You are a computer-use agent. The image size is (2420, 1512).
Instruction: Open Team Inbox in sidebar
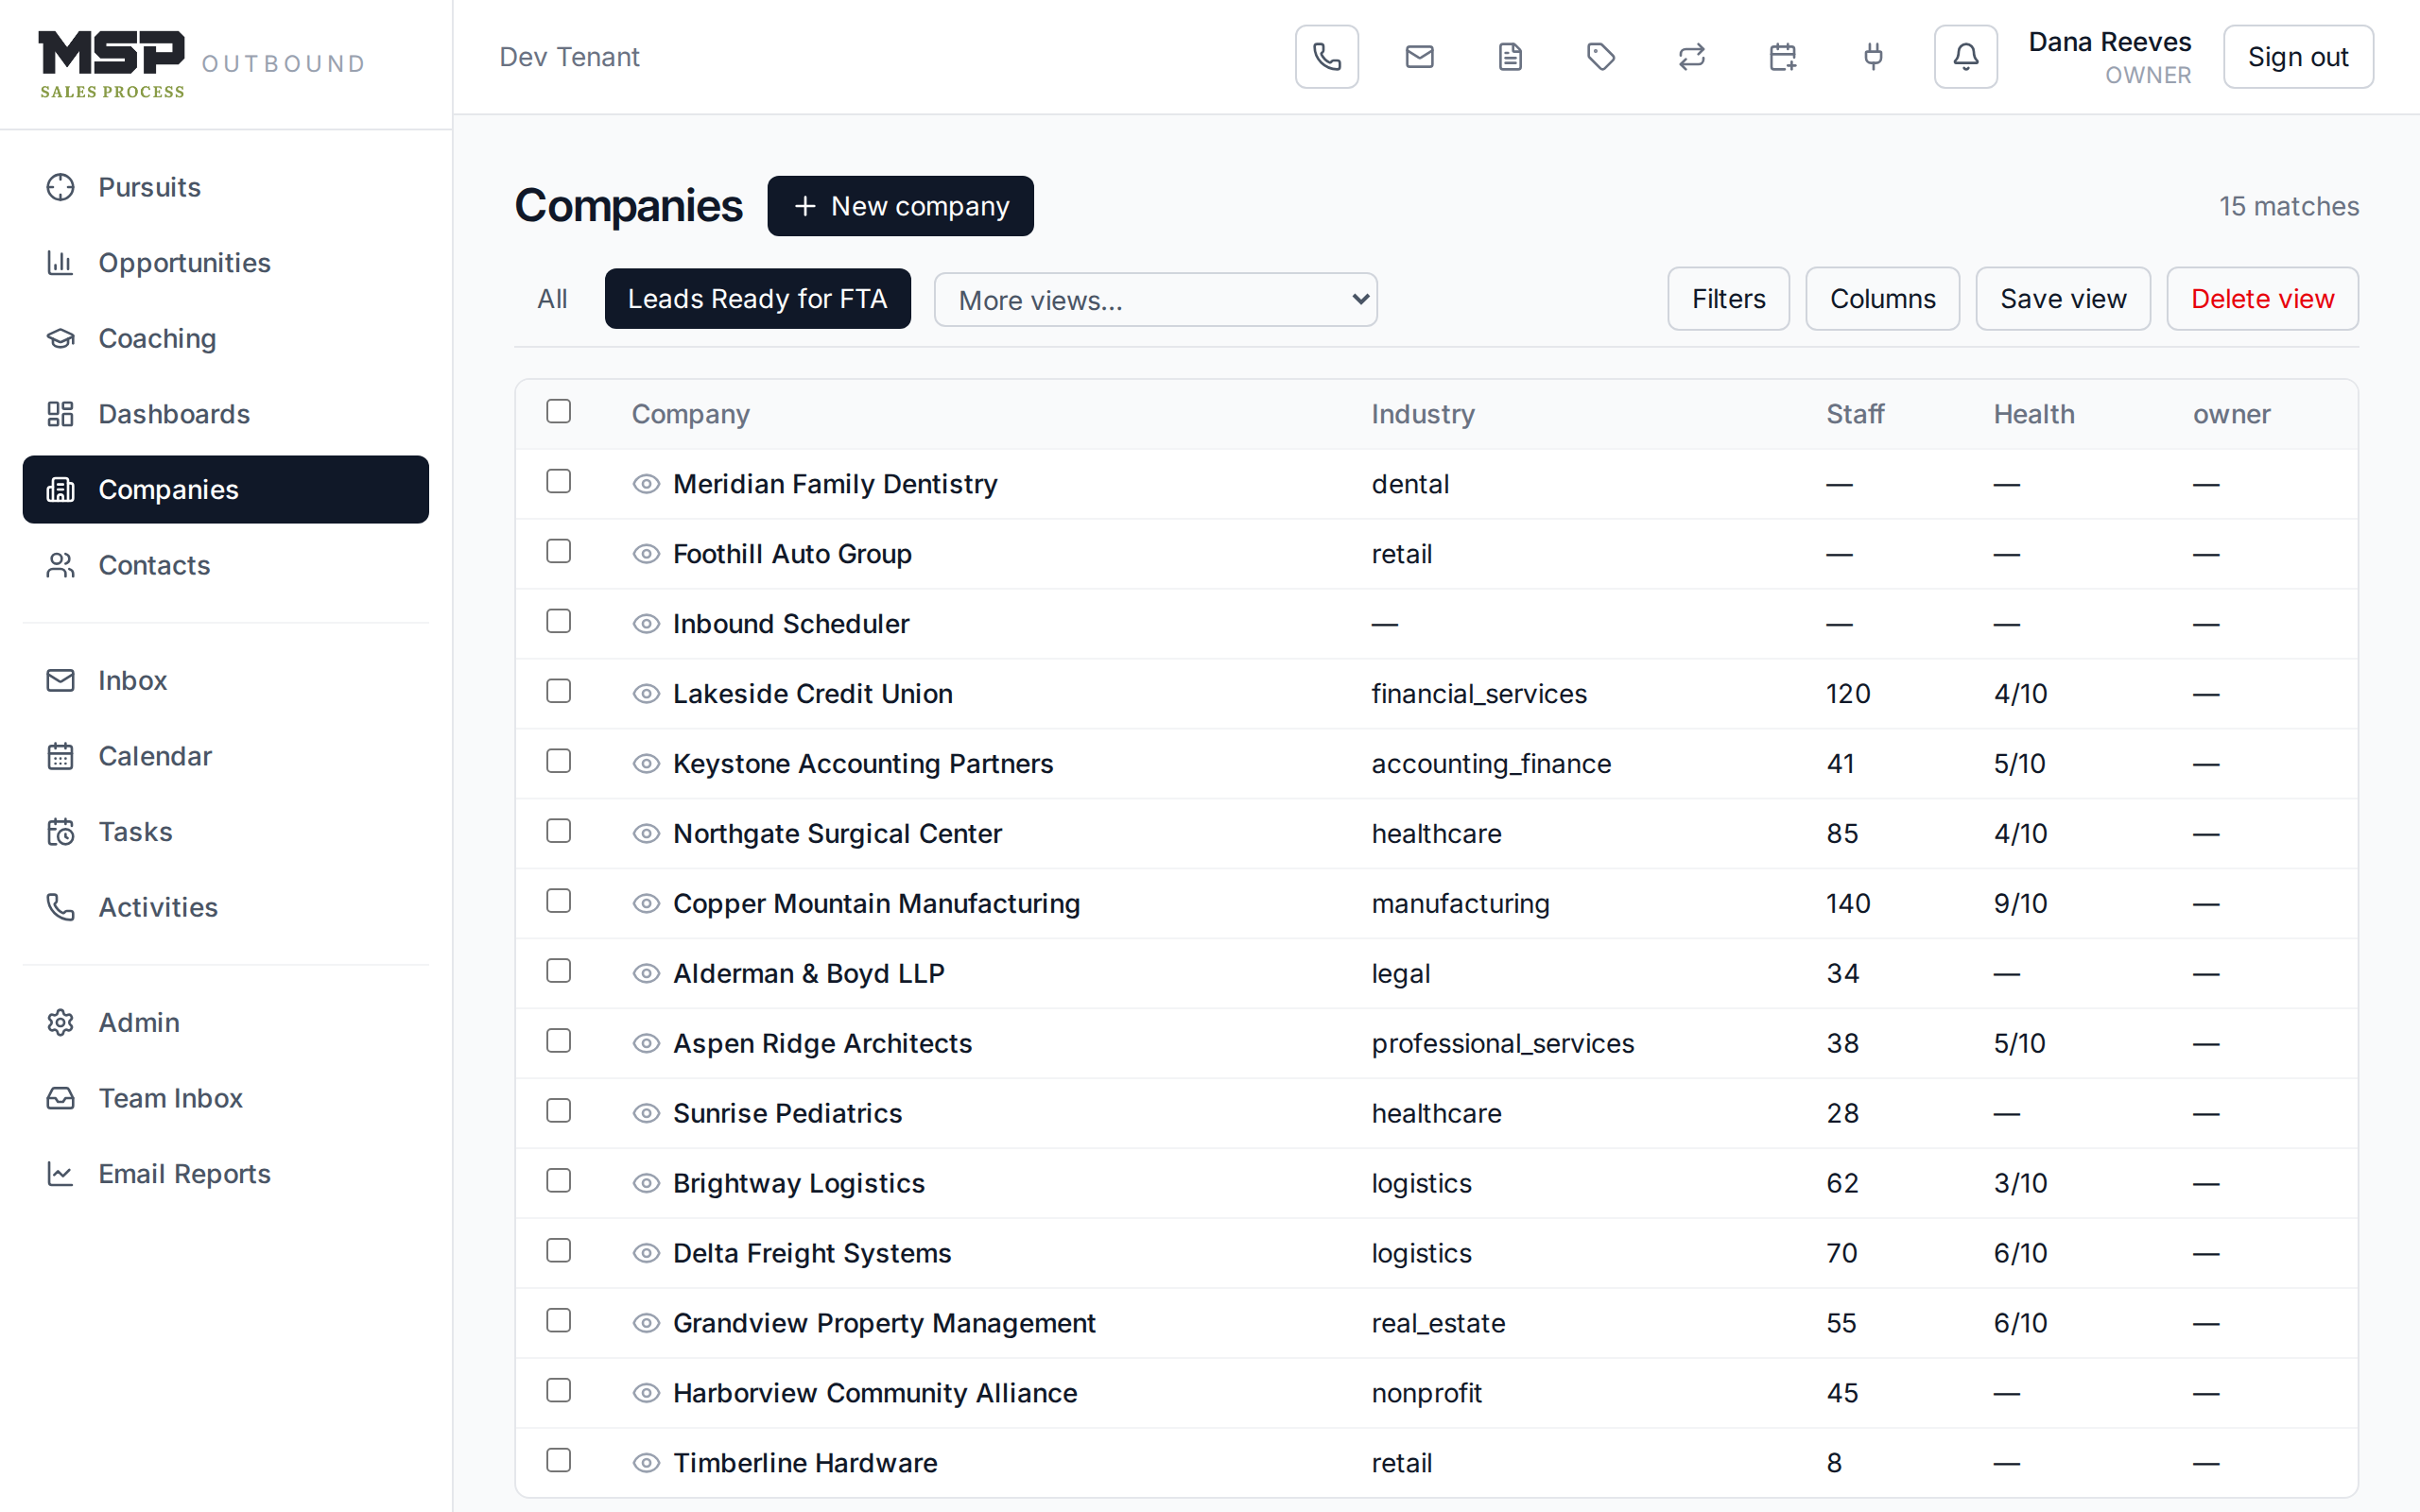[x=226, y=1098]
